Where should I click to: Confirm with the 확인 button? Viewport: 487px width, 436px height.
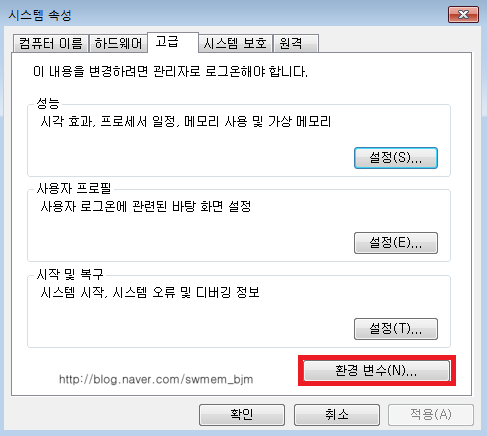[242, 415]
